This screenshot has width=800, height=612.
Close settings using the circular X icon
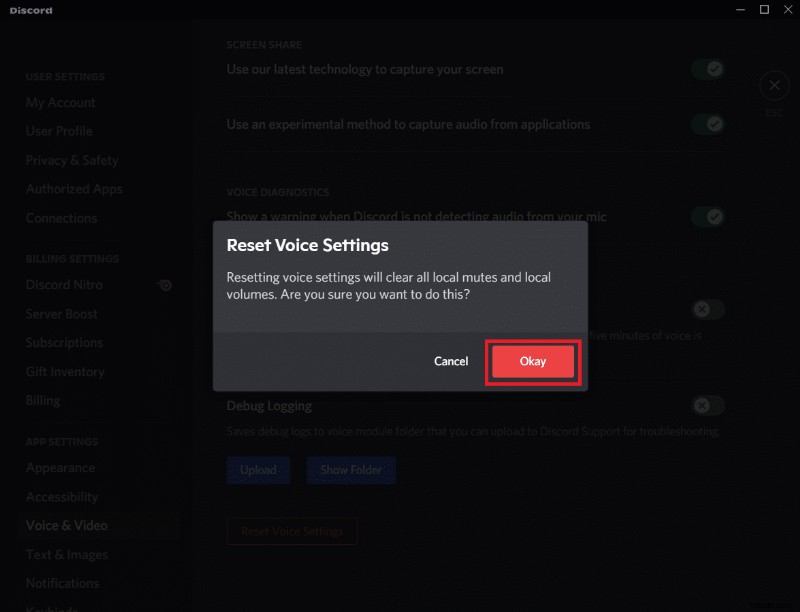click(773, 85)
